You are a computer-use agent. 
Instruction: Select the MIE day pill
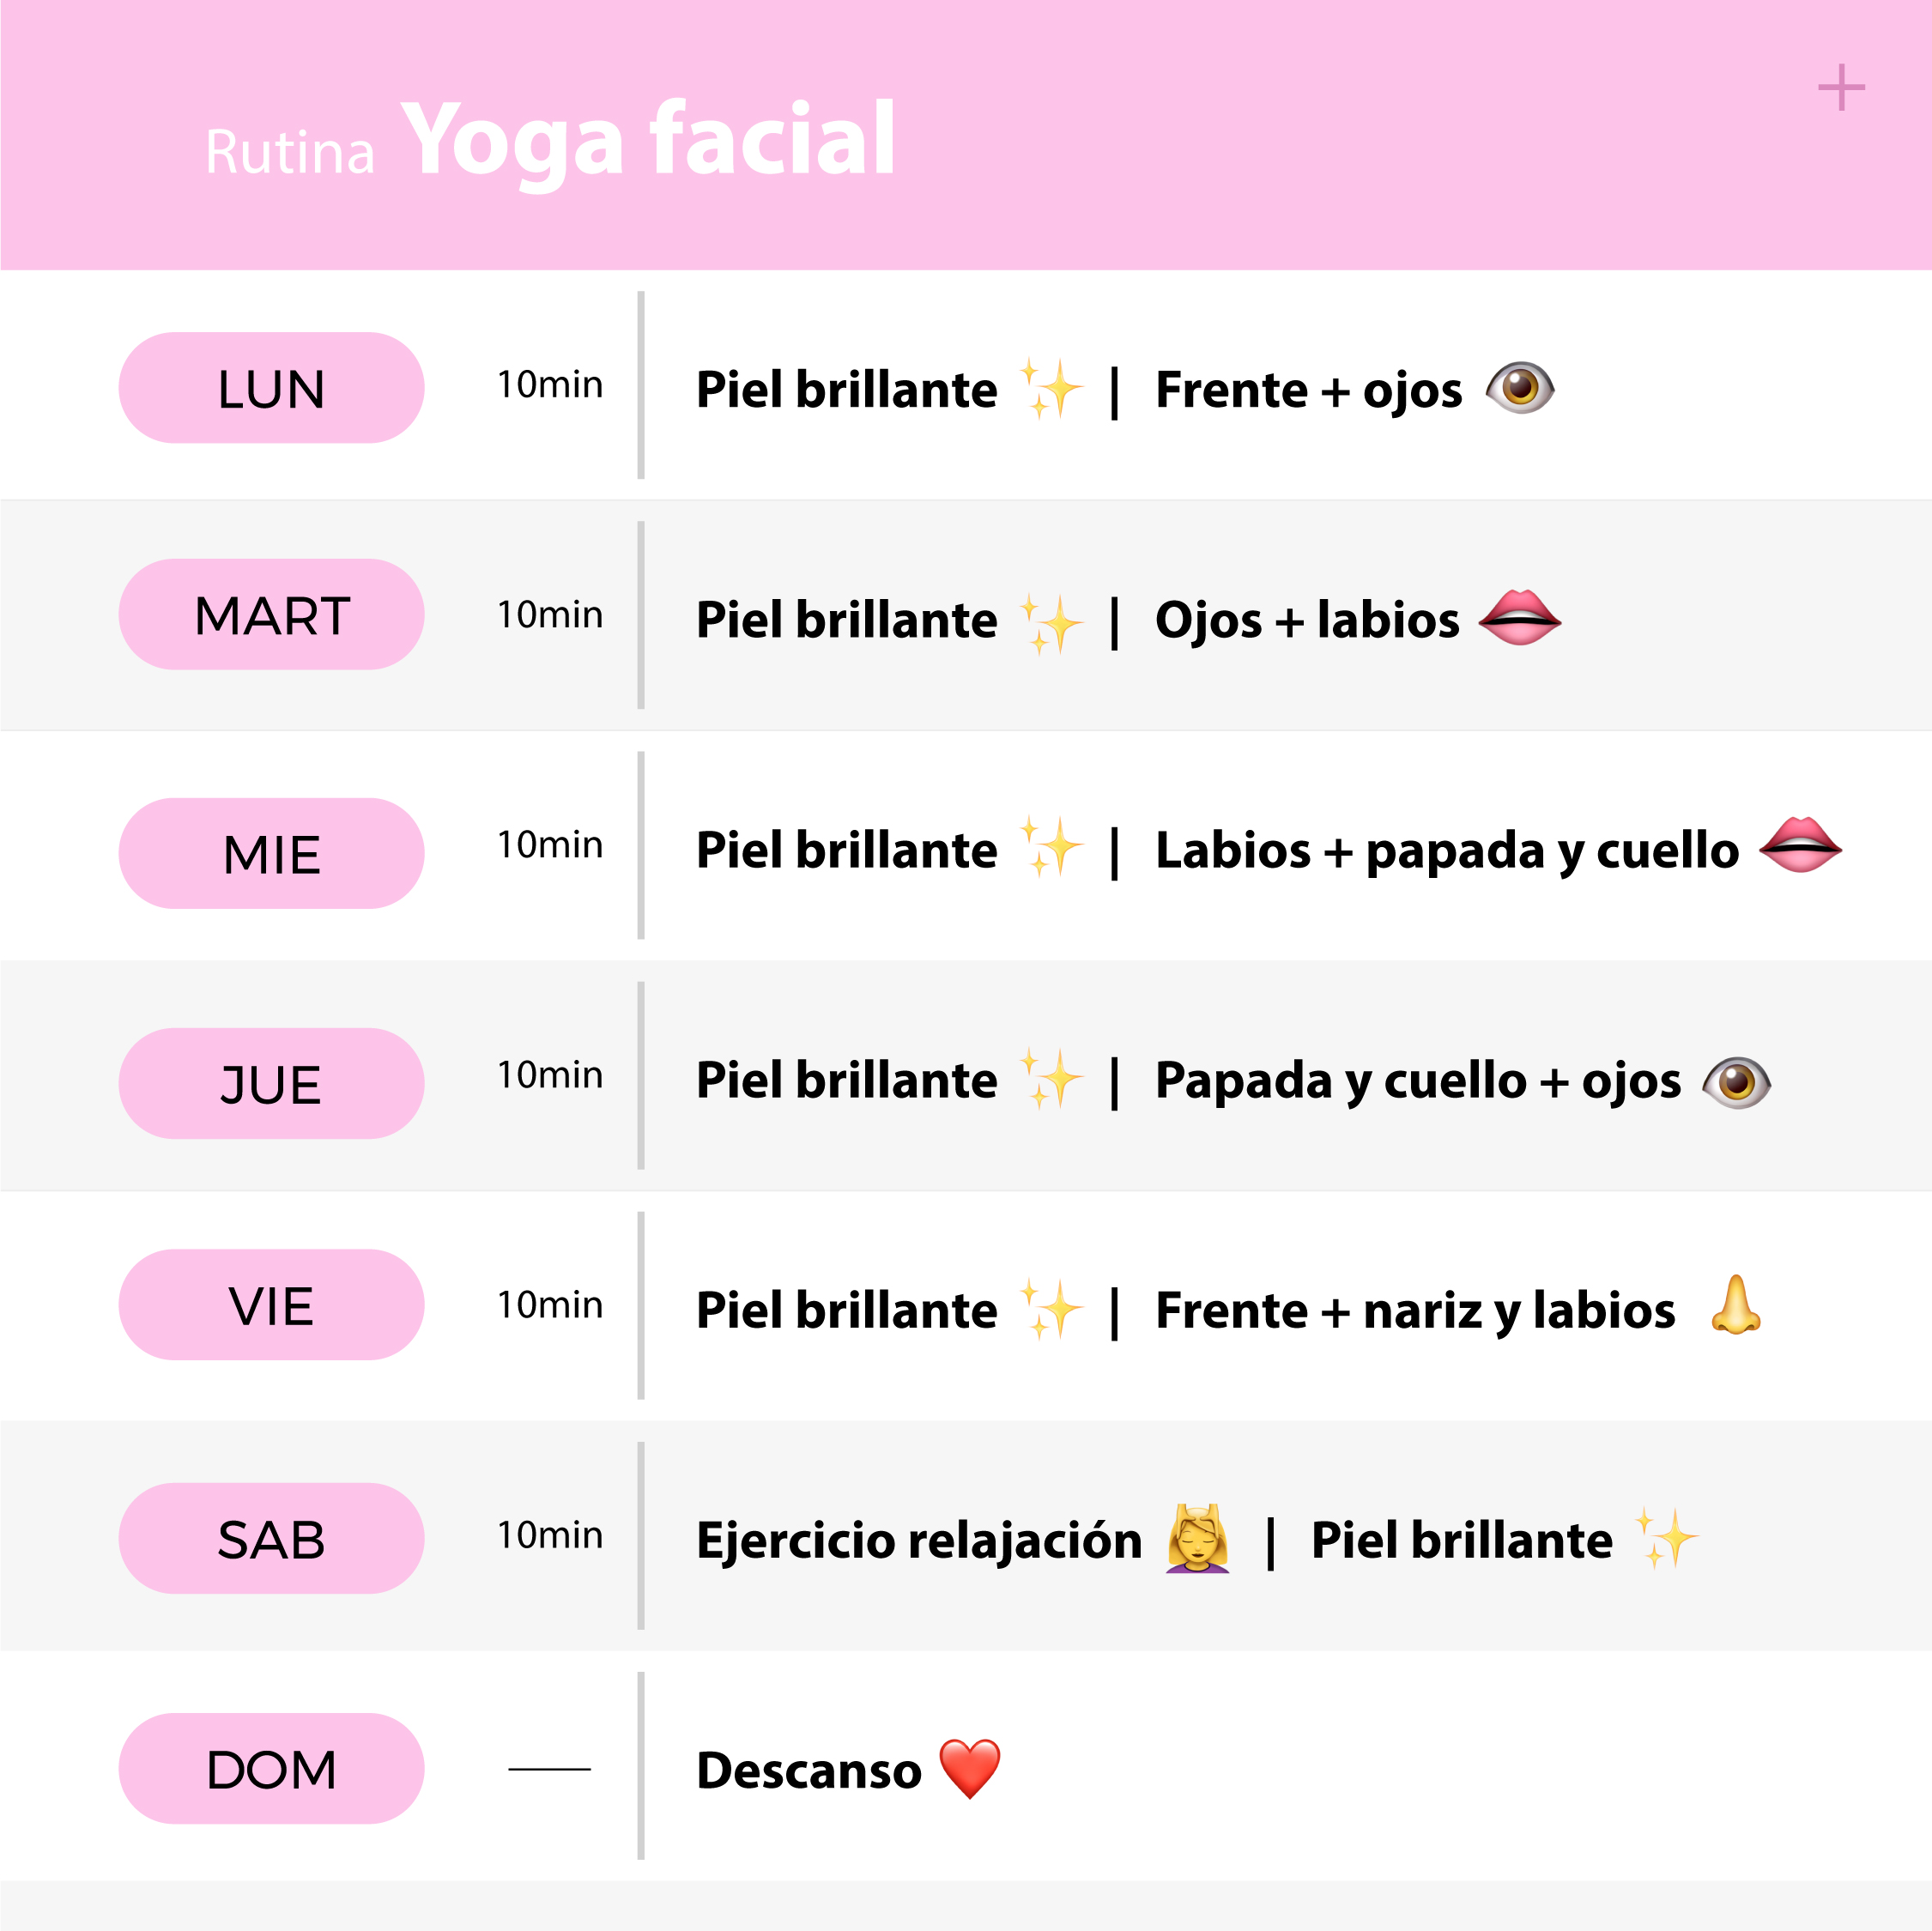click(271, 853)
